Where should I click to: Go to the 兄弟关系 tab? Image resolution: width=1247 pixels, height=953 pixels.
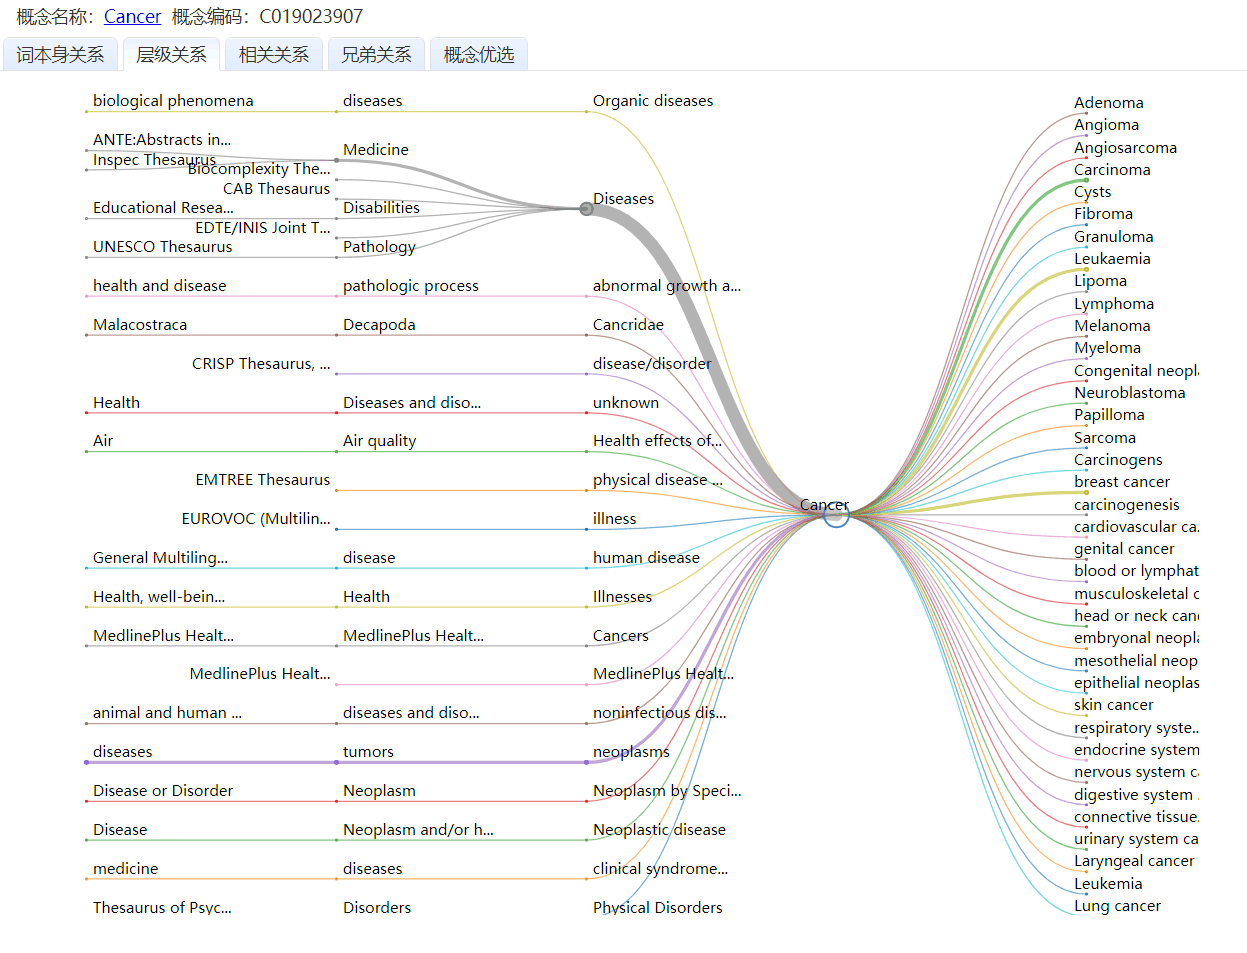click(x=376, y=55)
